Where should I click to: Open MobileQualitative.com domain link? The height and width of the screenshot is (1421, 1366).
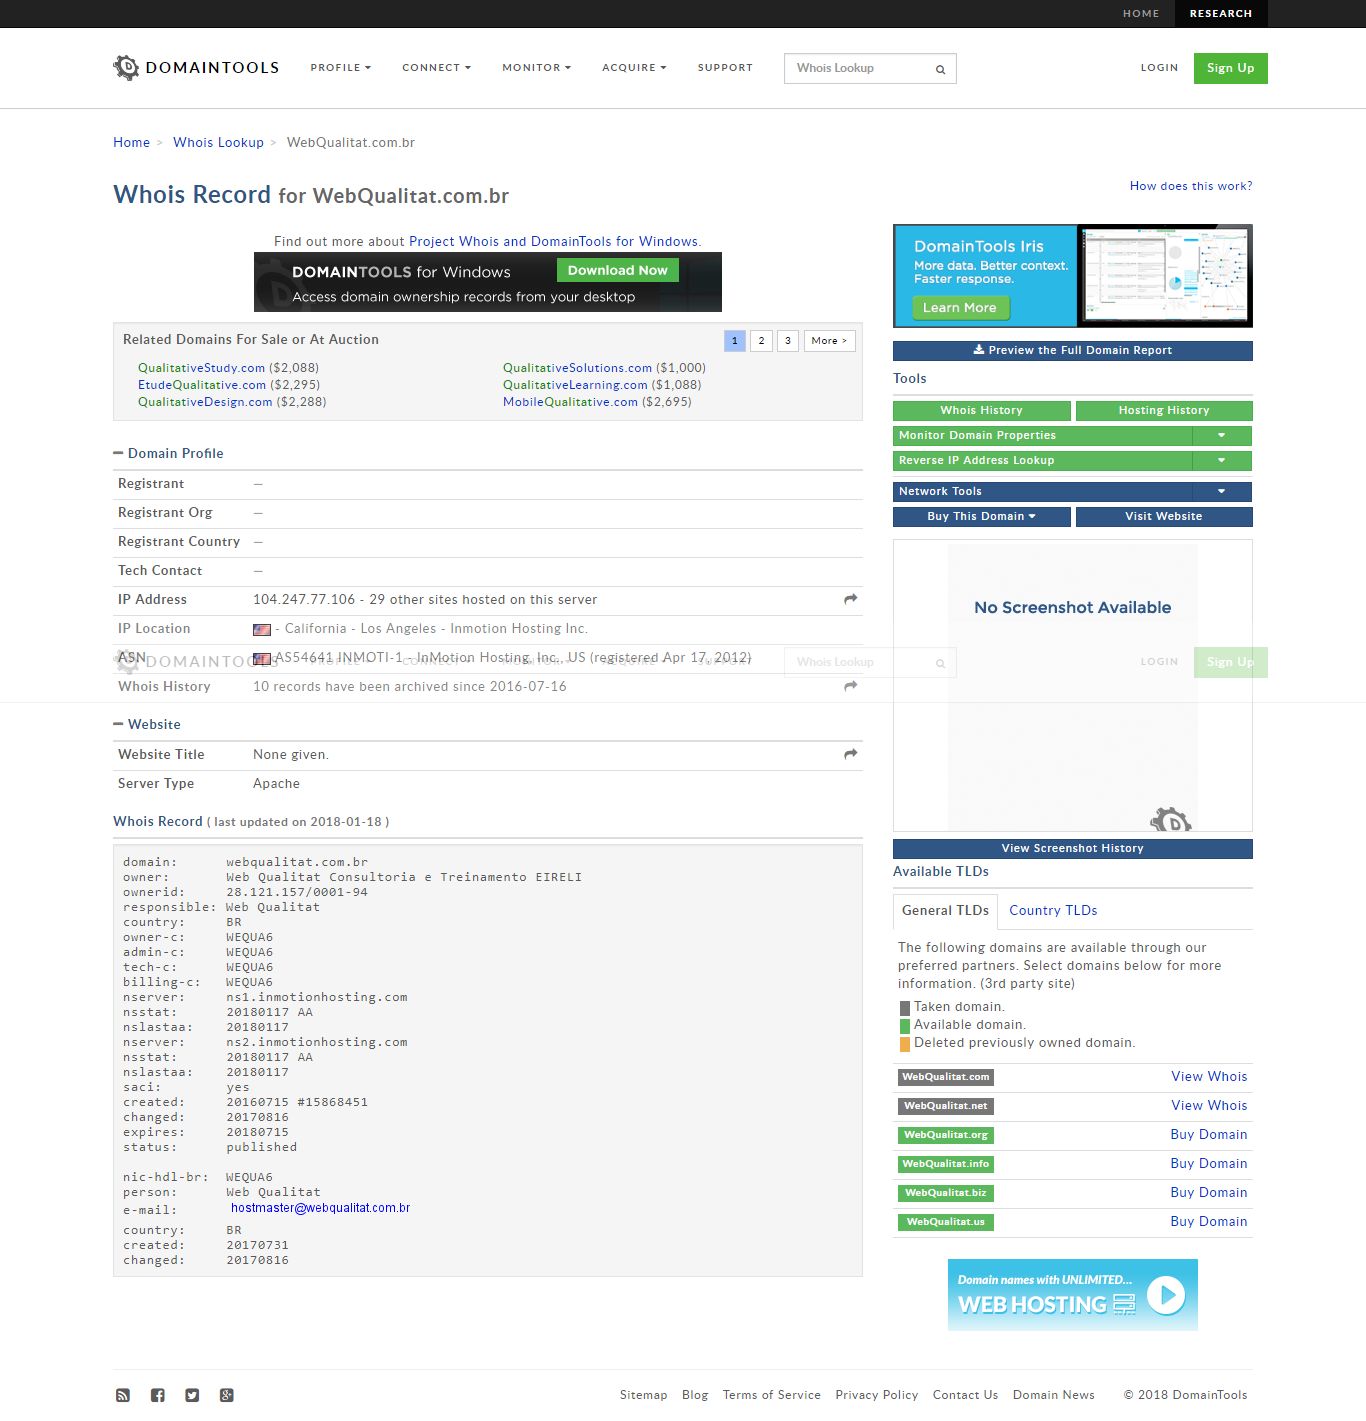coord(570,402)
